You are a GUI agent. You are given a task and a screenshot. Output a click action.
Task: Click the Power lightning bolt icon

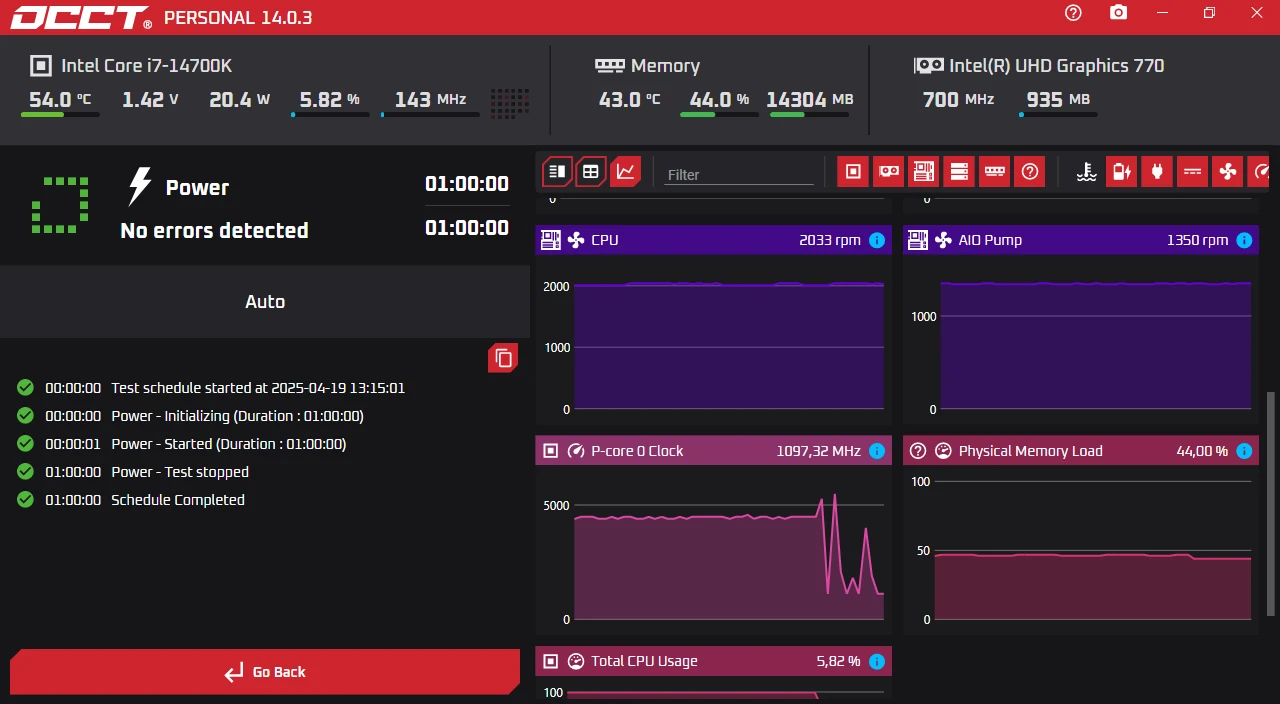pyautogui.click(x=139, y=187)
